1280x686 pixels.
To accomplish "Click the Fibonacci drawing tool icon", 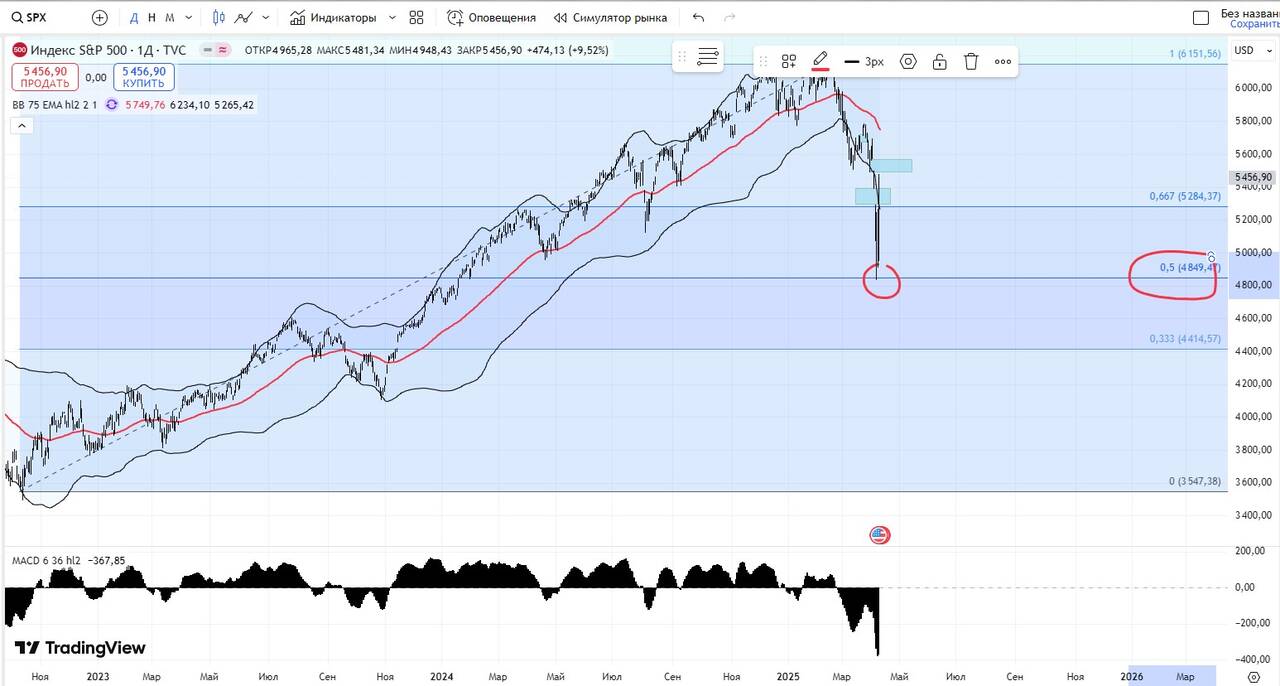I will (x=708, y=57).
